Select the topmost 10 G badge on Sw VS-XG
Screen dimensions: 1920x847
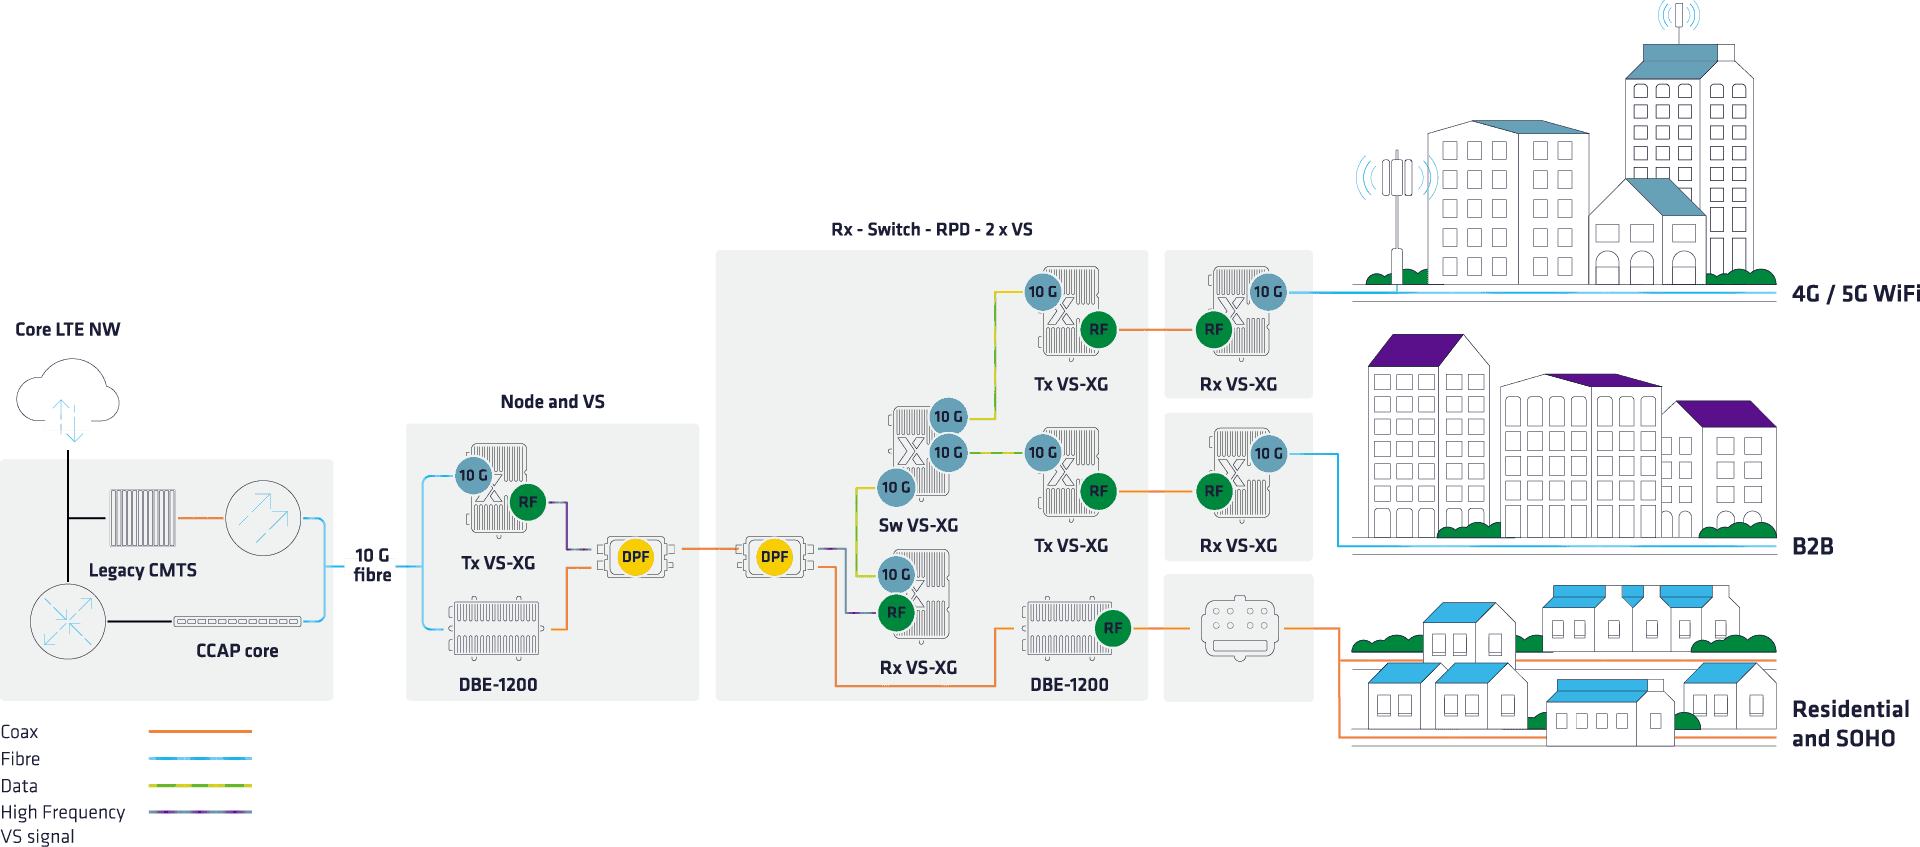(949, 416)
